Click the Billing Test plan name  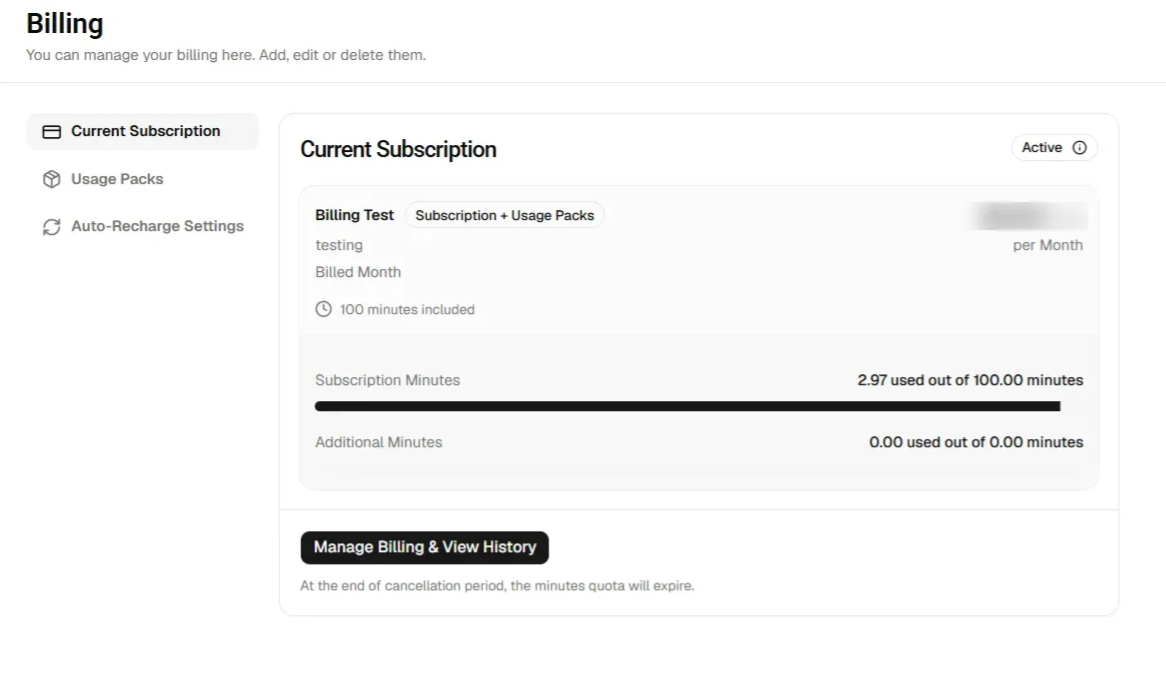tap(354, 216)
